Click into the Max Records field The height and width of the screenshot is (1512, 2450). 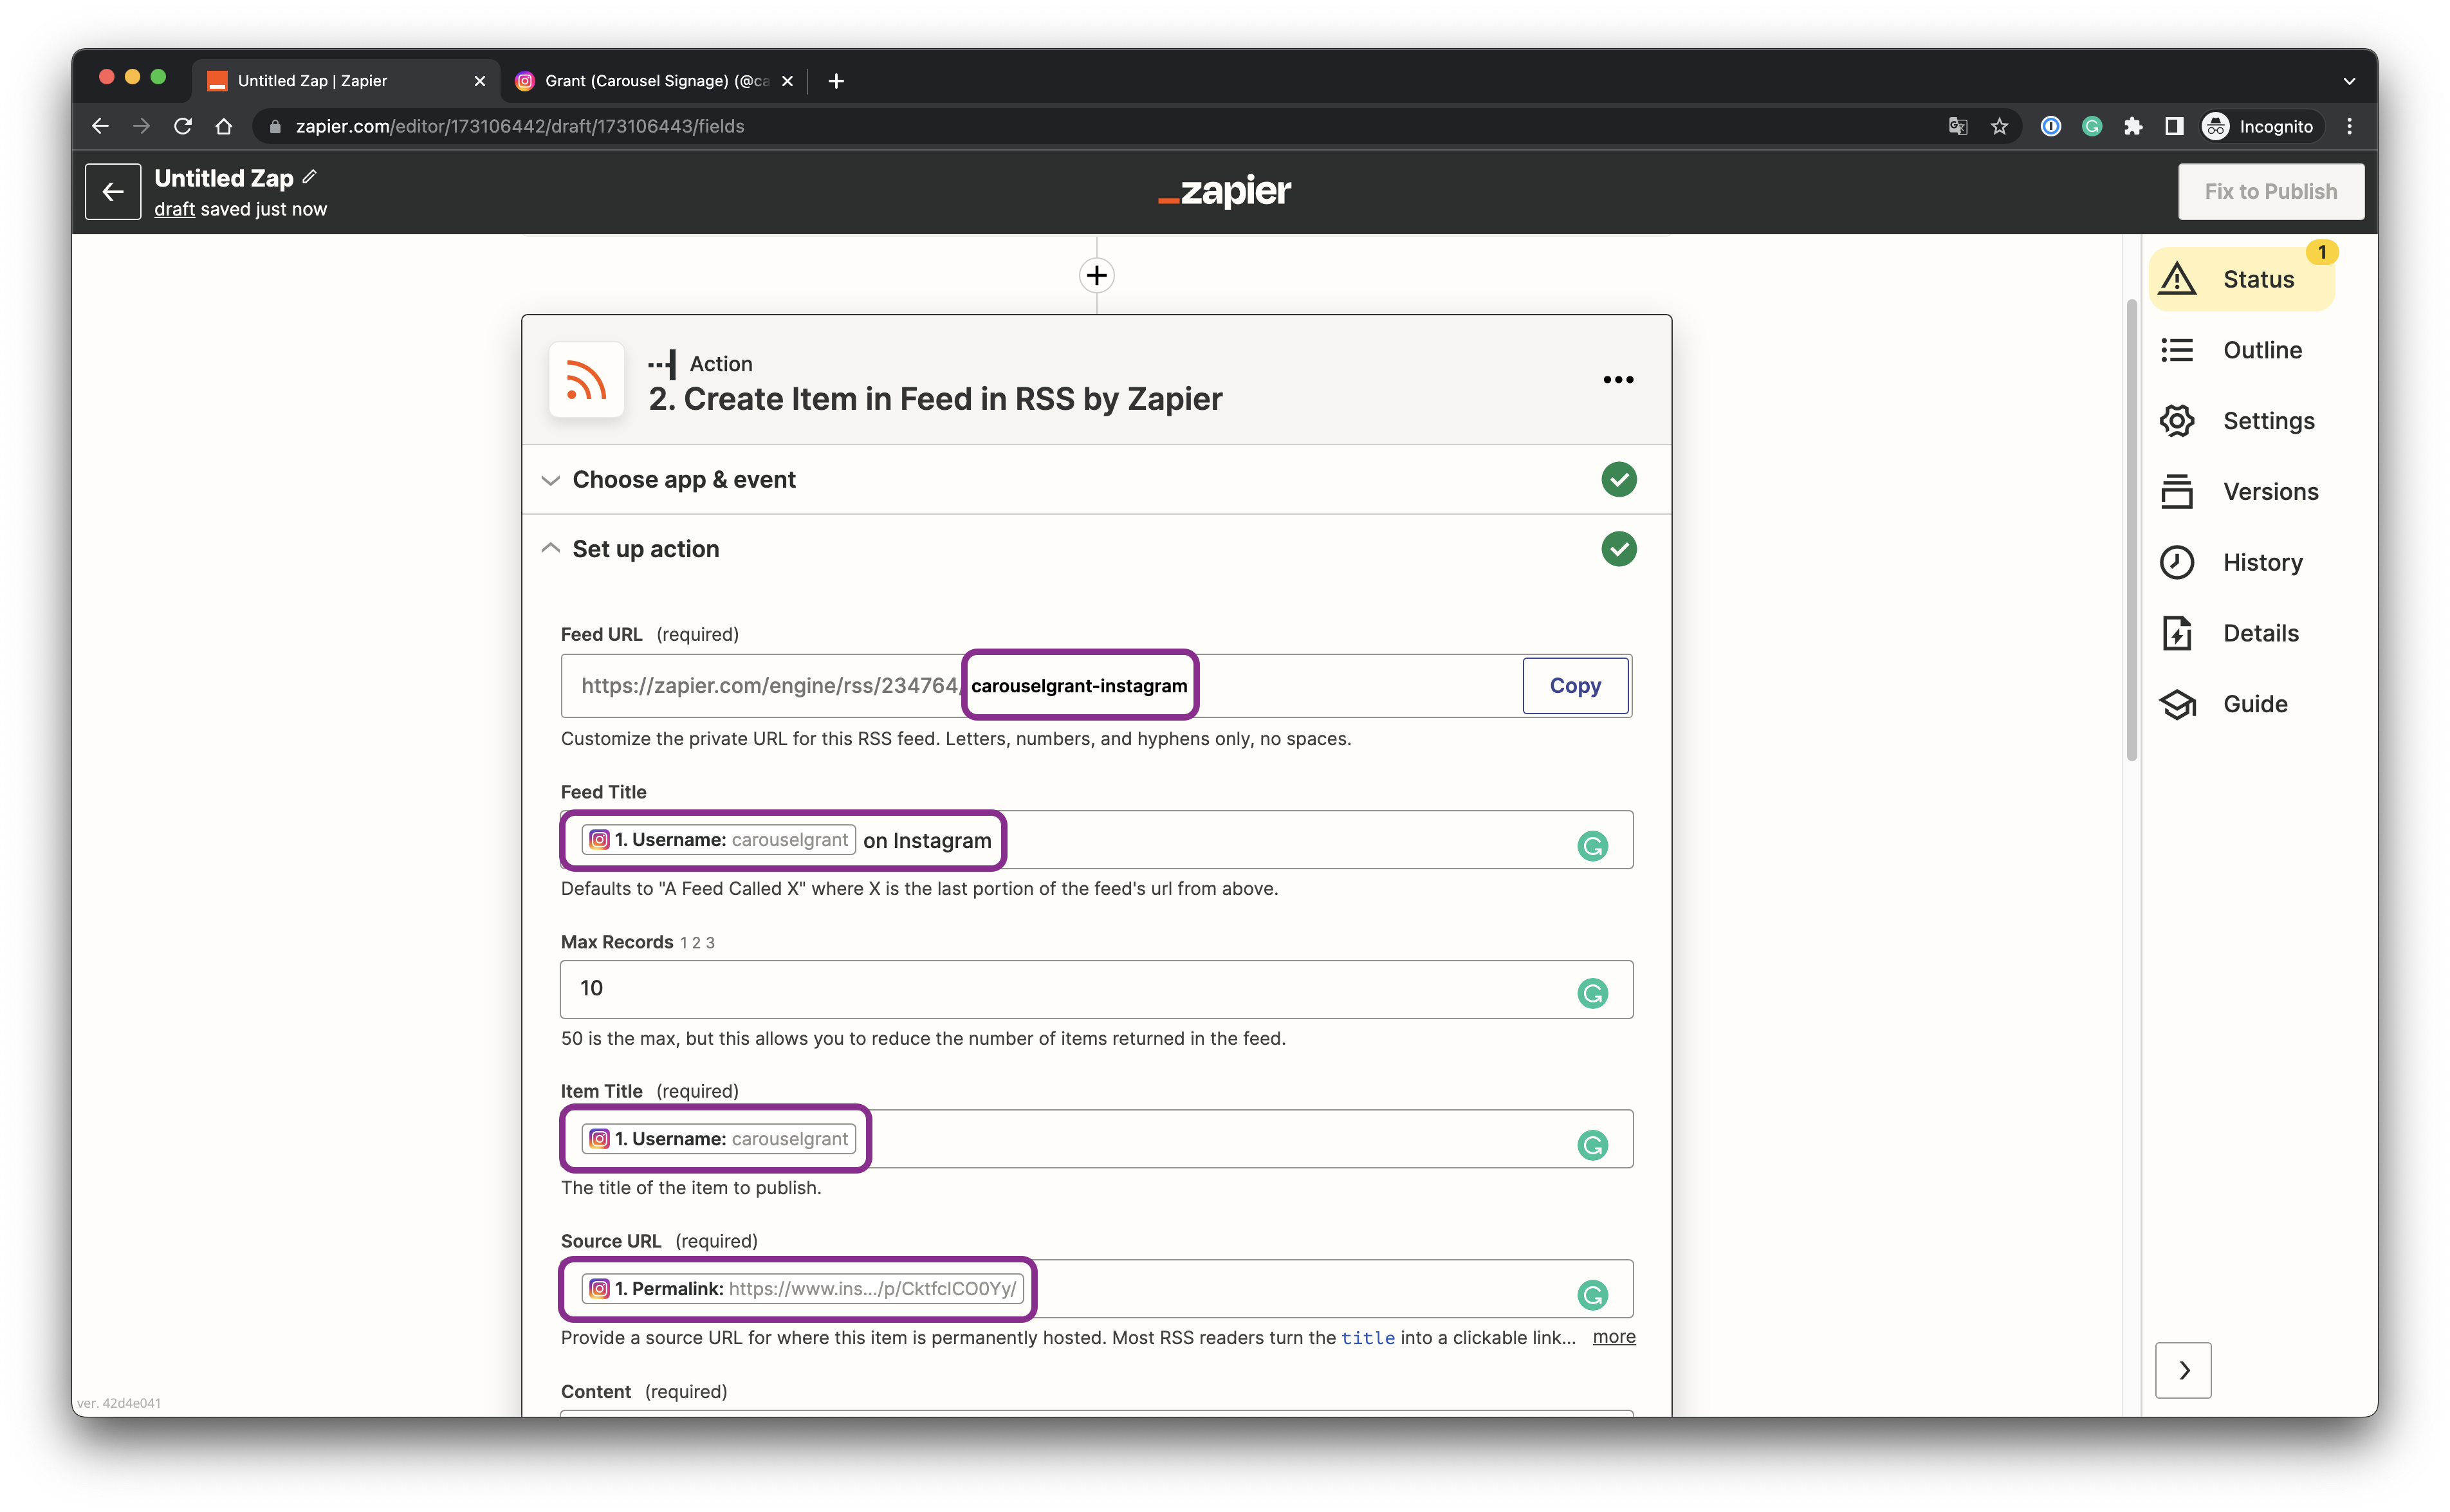[1097, 990]
